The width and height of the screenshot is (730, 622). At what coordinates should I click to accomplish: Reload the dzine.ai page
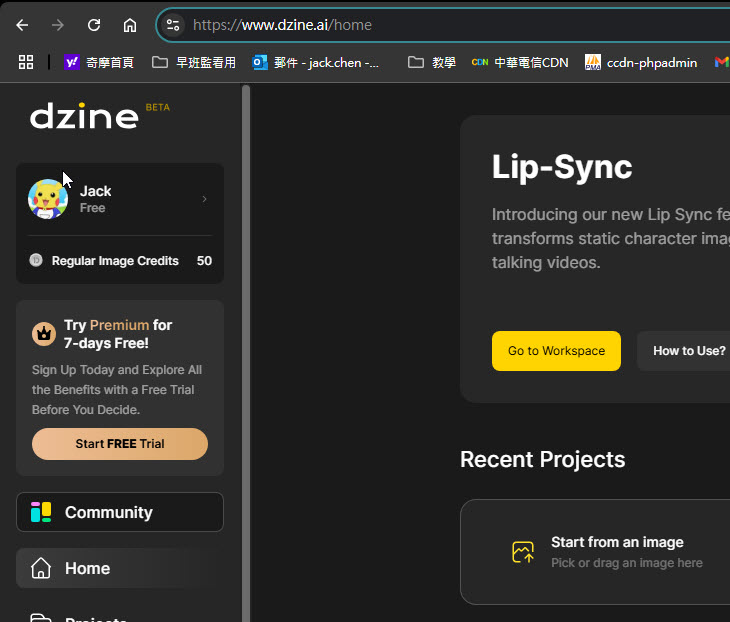(x=94, y=25)
